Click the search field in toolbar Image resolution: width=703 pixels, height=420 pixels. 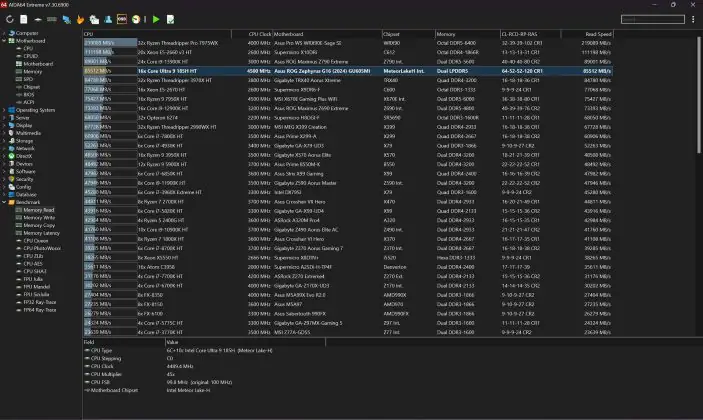coord(653,19)
